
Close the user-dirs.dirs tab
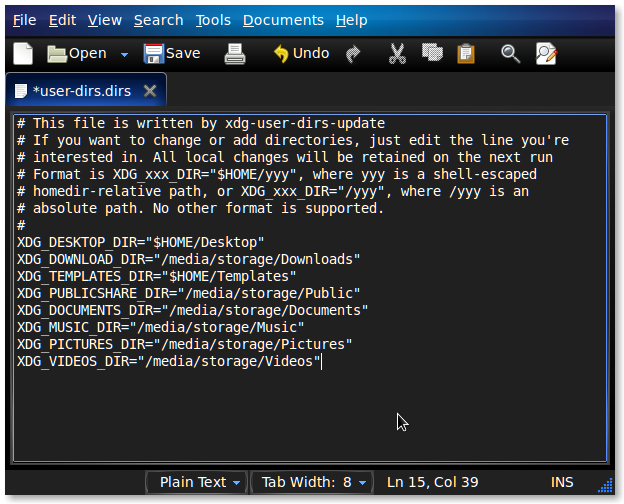point(150,91)
